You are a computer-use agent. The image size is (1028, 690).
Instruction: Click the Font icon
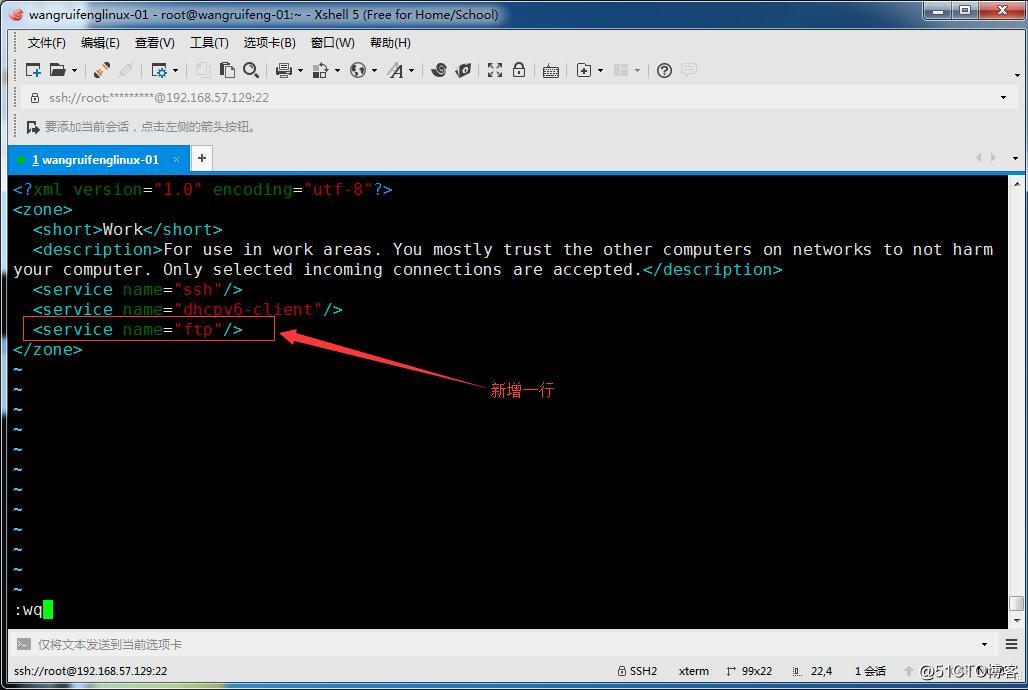pyautogui.click(x=395, y=70)
